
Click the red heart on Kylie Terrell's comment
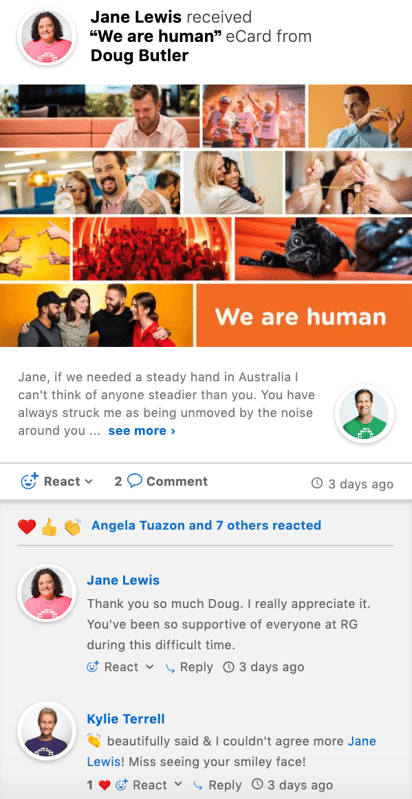click(x=104, y=785)
